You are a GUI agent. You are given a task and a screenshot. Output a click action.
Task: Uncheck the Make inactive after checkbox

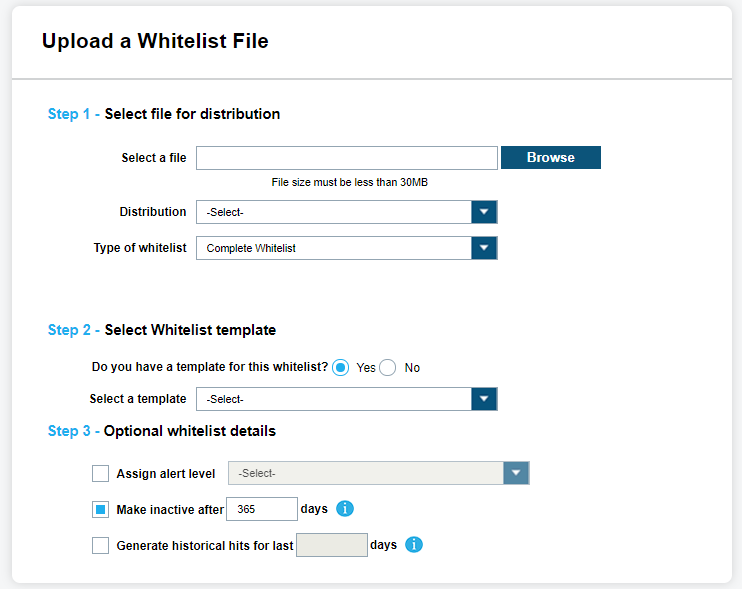click(100, 510)
